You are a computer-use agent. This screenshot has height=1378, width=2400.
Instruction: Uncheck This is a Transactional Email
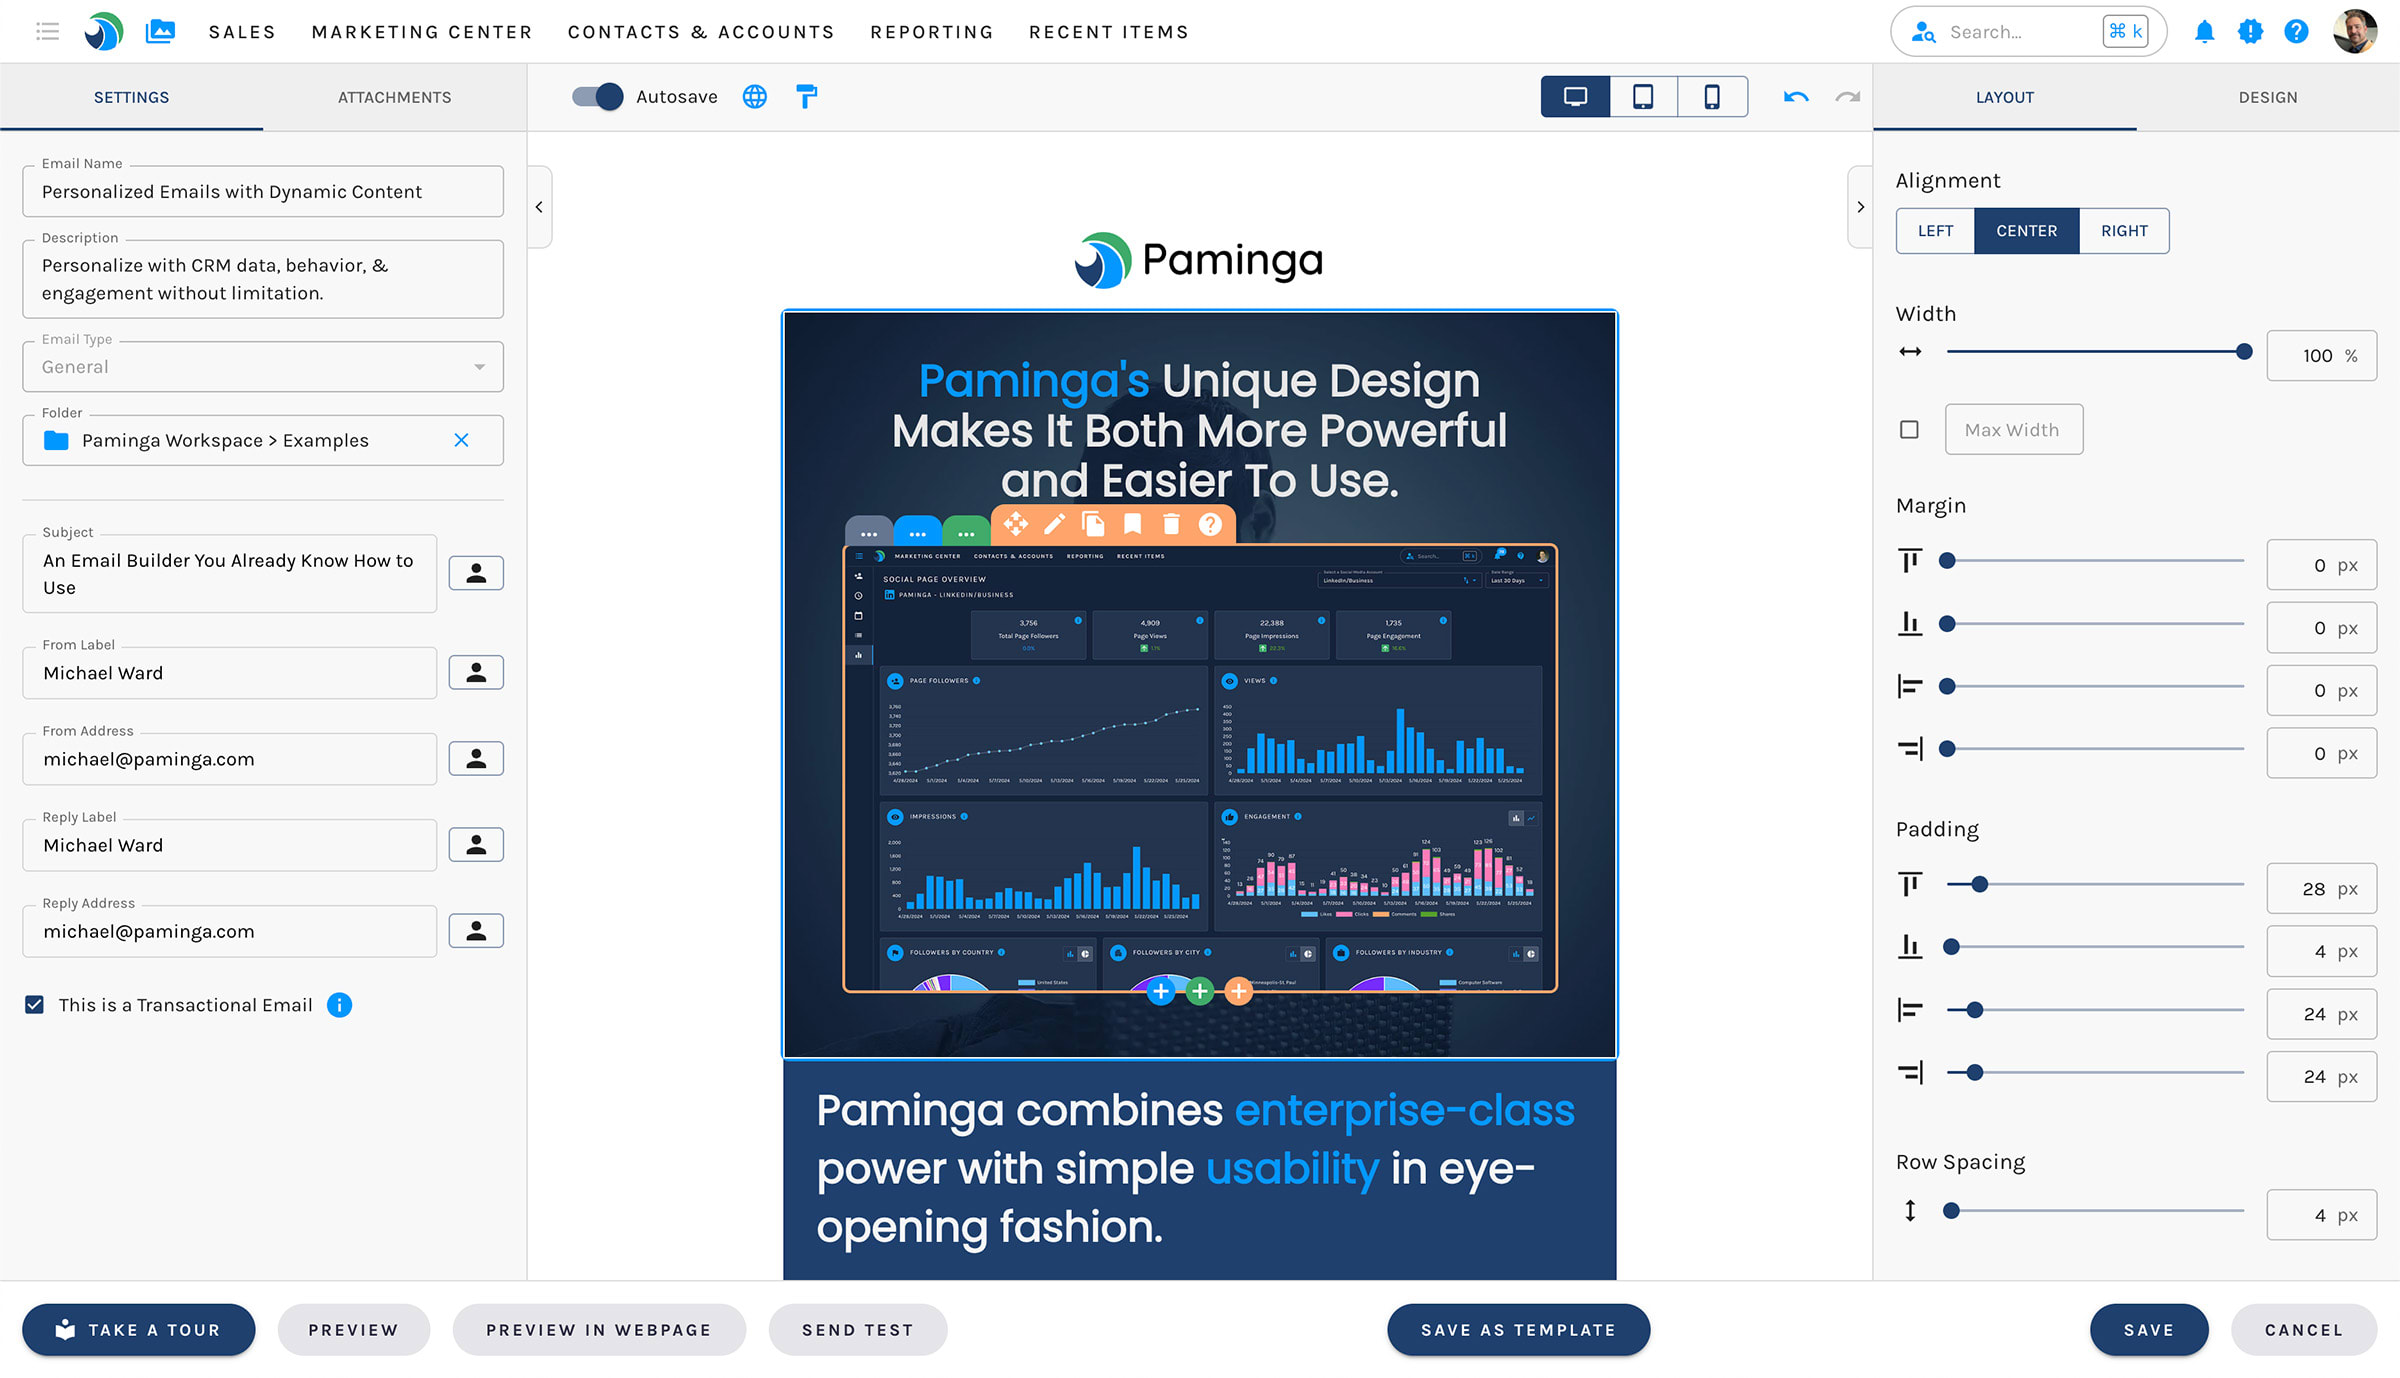point(35,1005)
